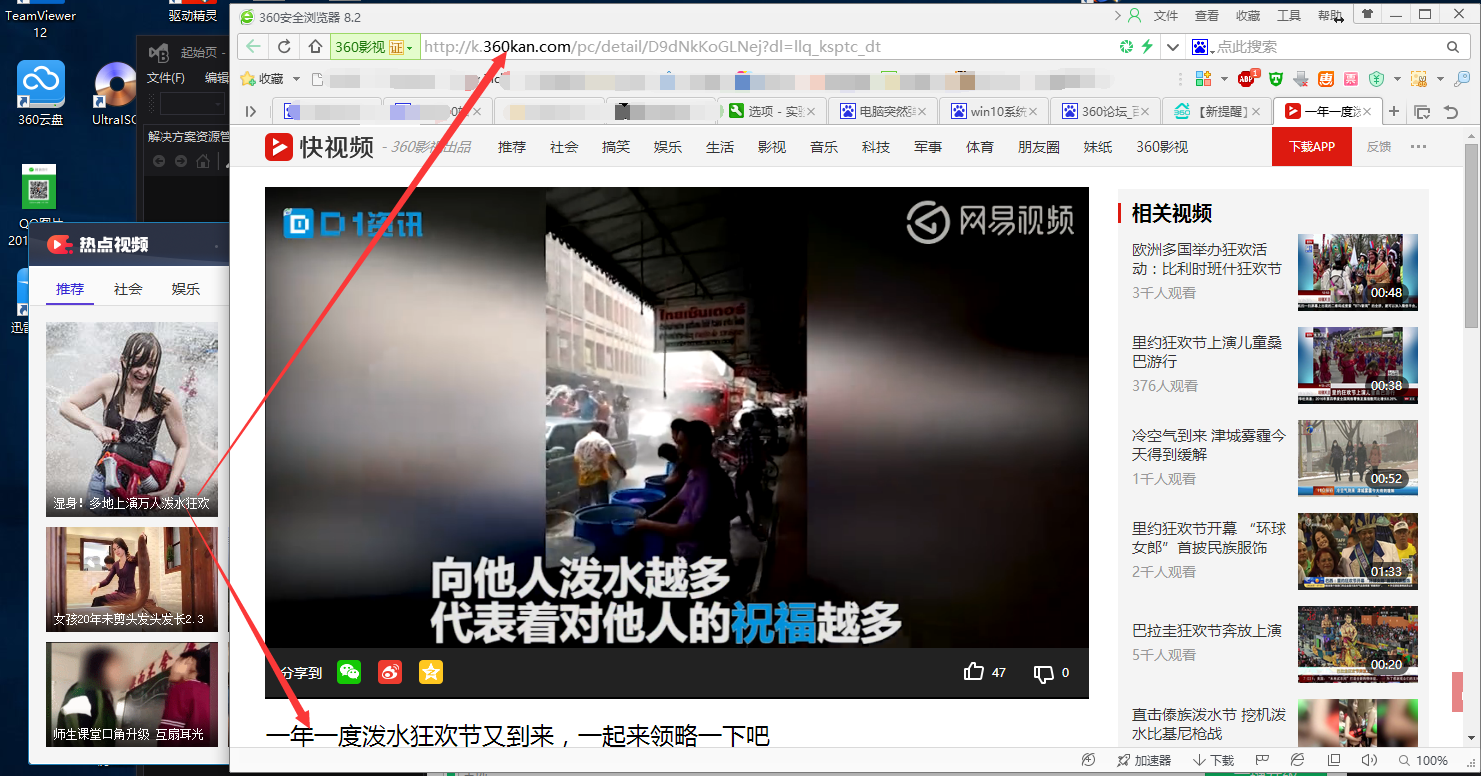Click the skin shirt icon in title bar
The width and height of the screenshot is (1481, 776).
[x=1367, y=14]
